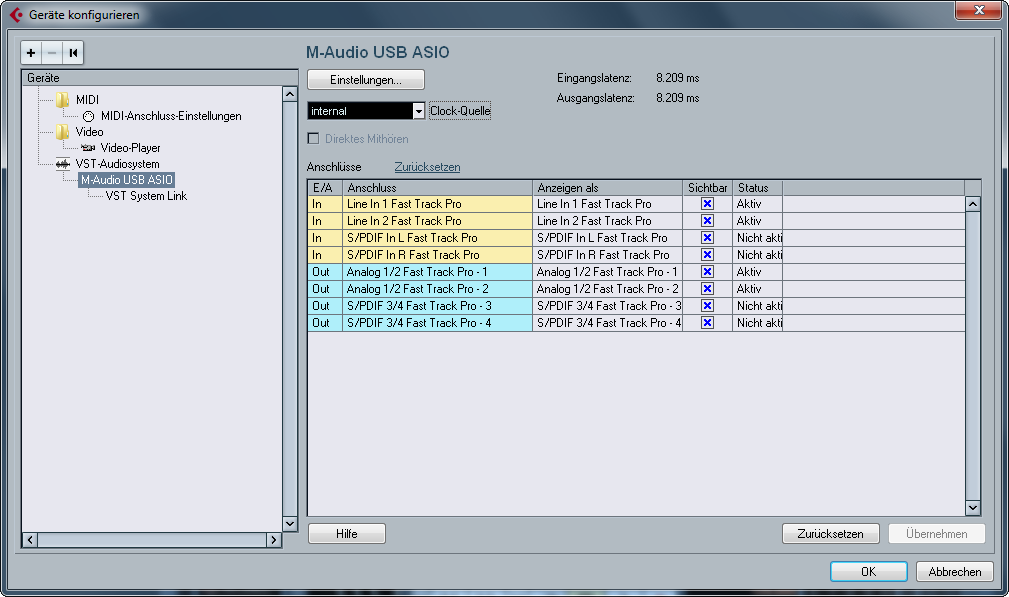Select Anschluss cell Line In 1 Fast Track Pro

pyautogui.click(x=438, y=204)
